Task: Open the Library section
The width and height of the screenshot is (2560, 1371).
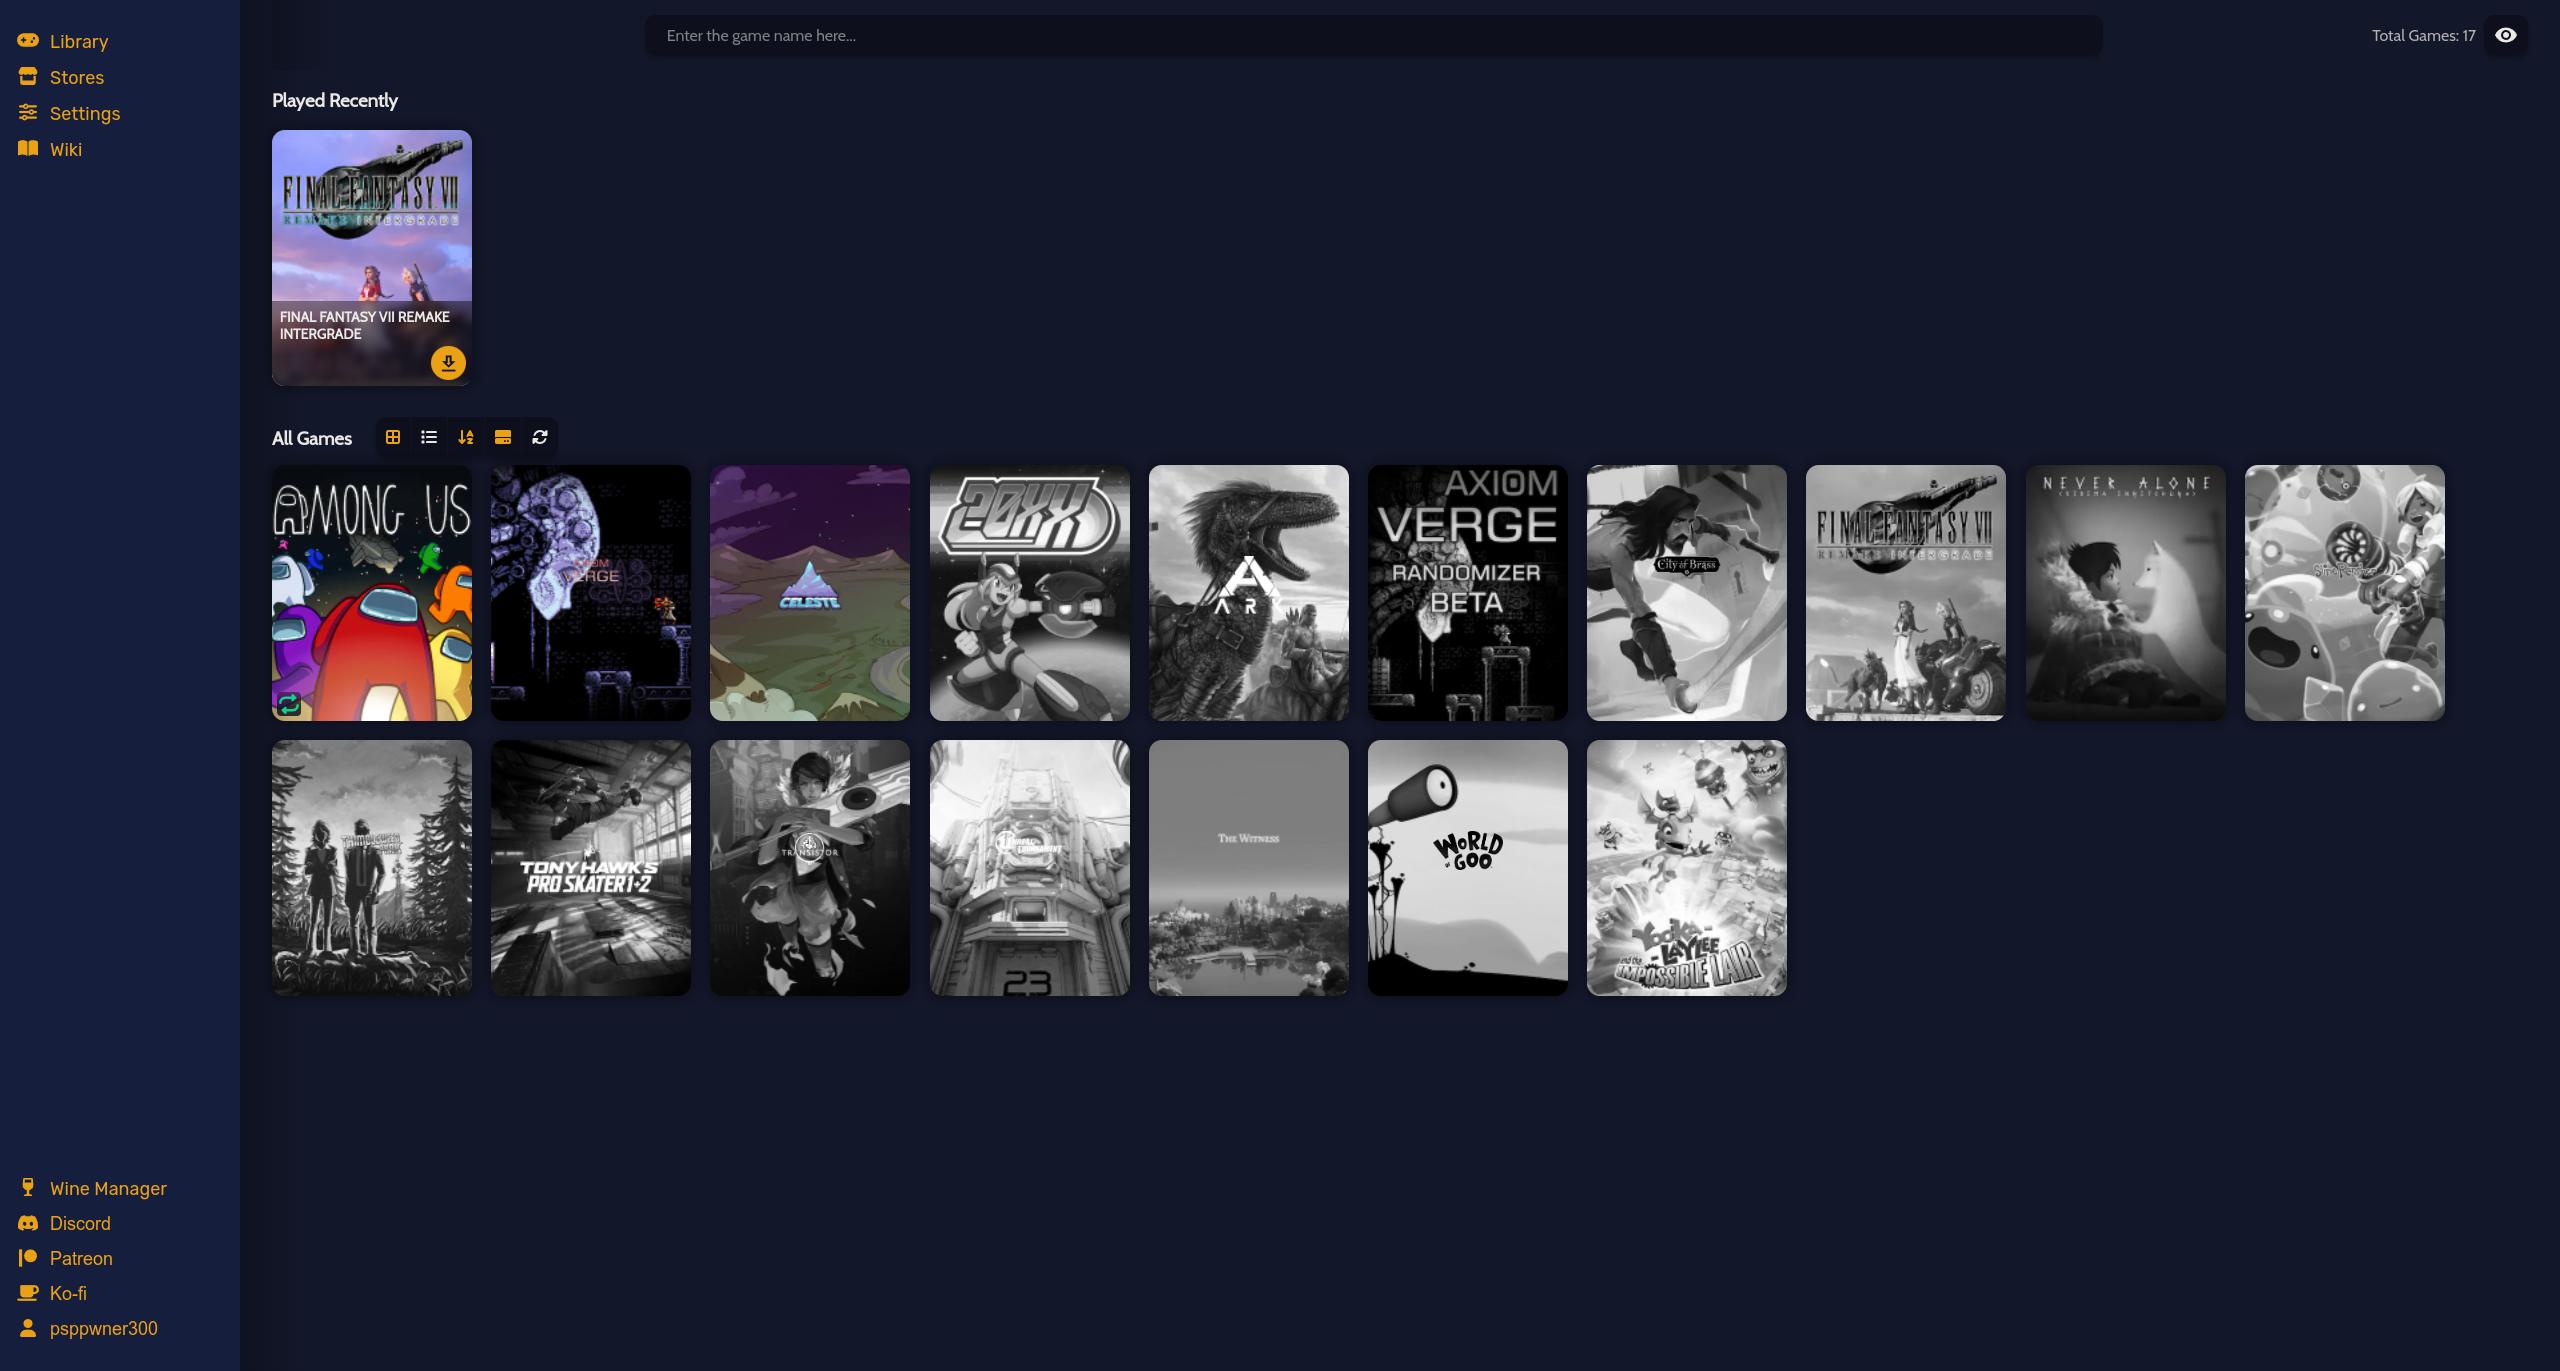Action: [63, 41]
